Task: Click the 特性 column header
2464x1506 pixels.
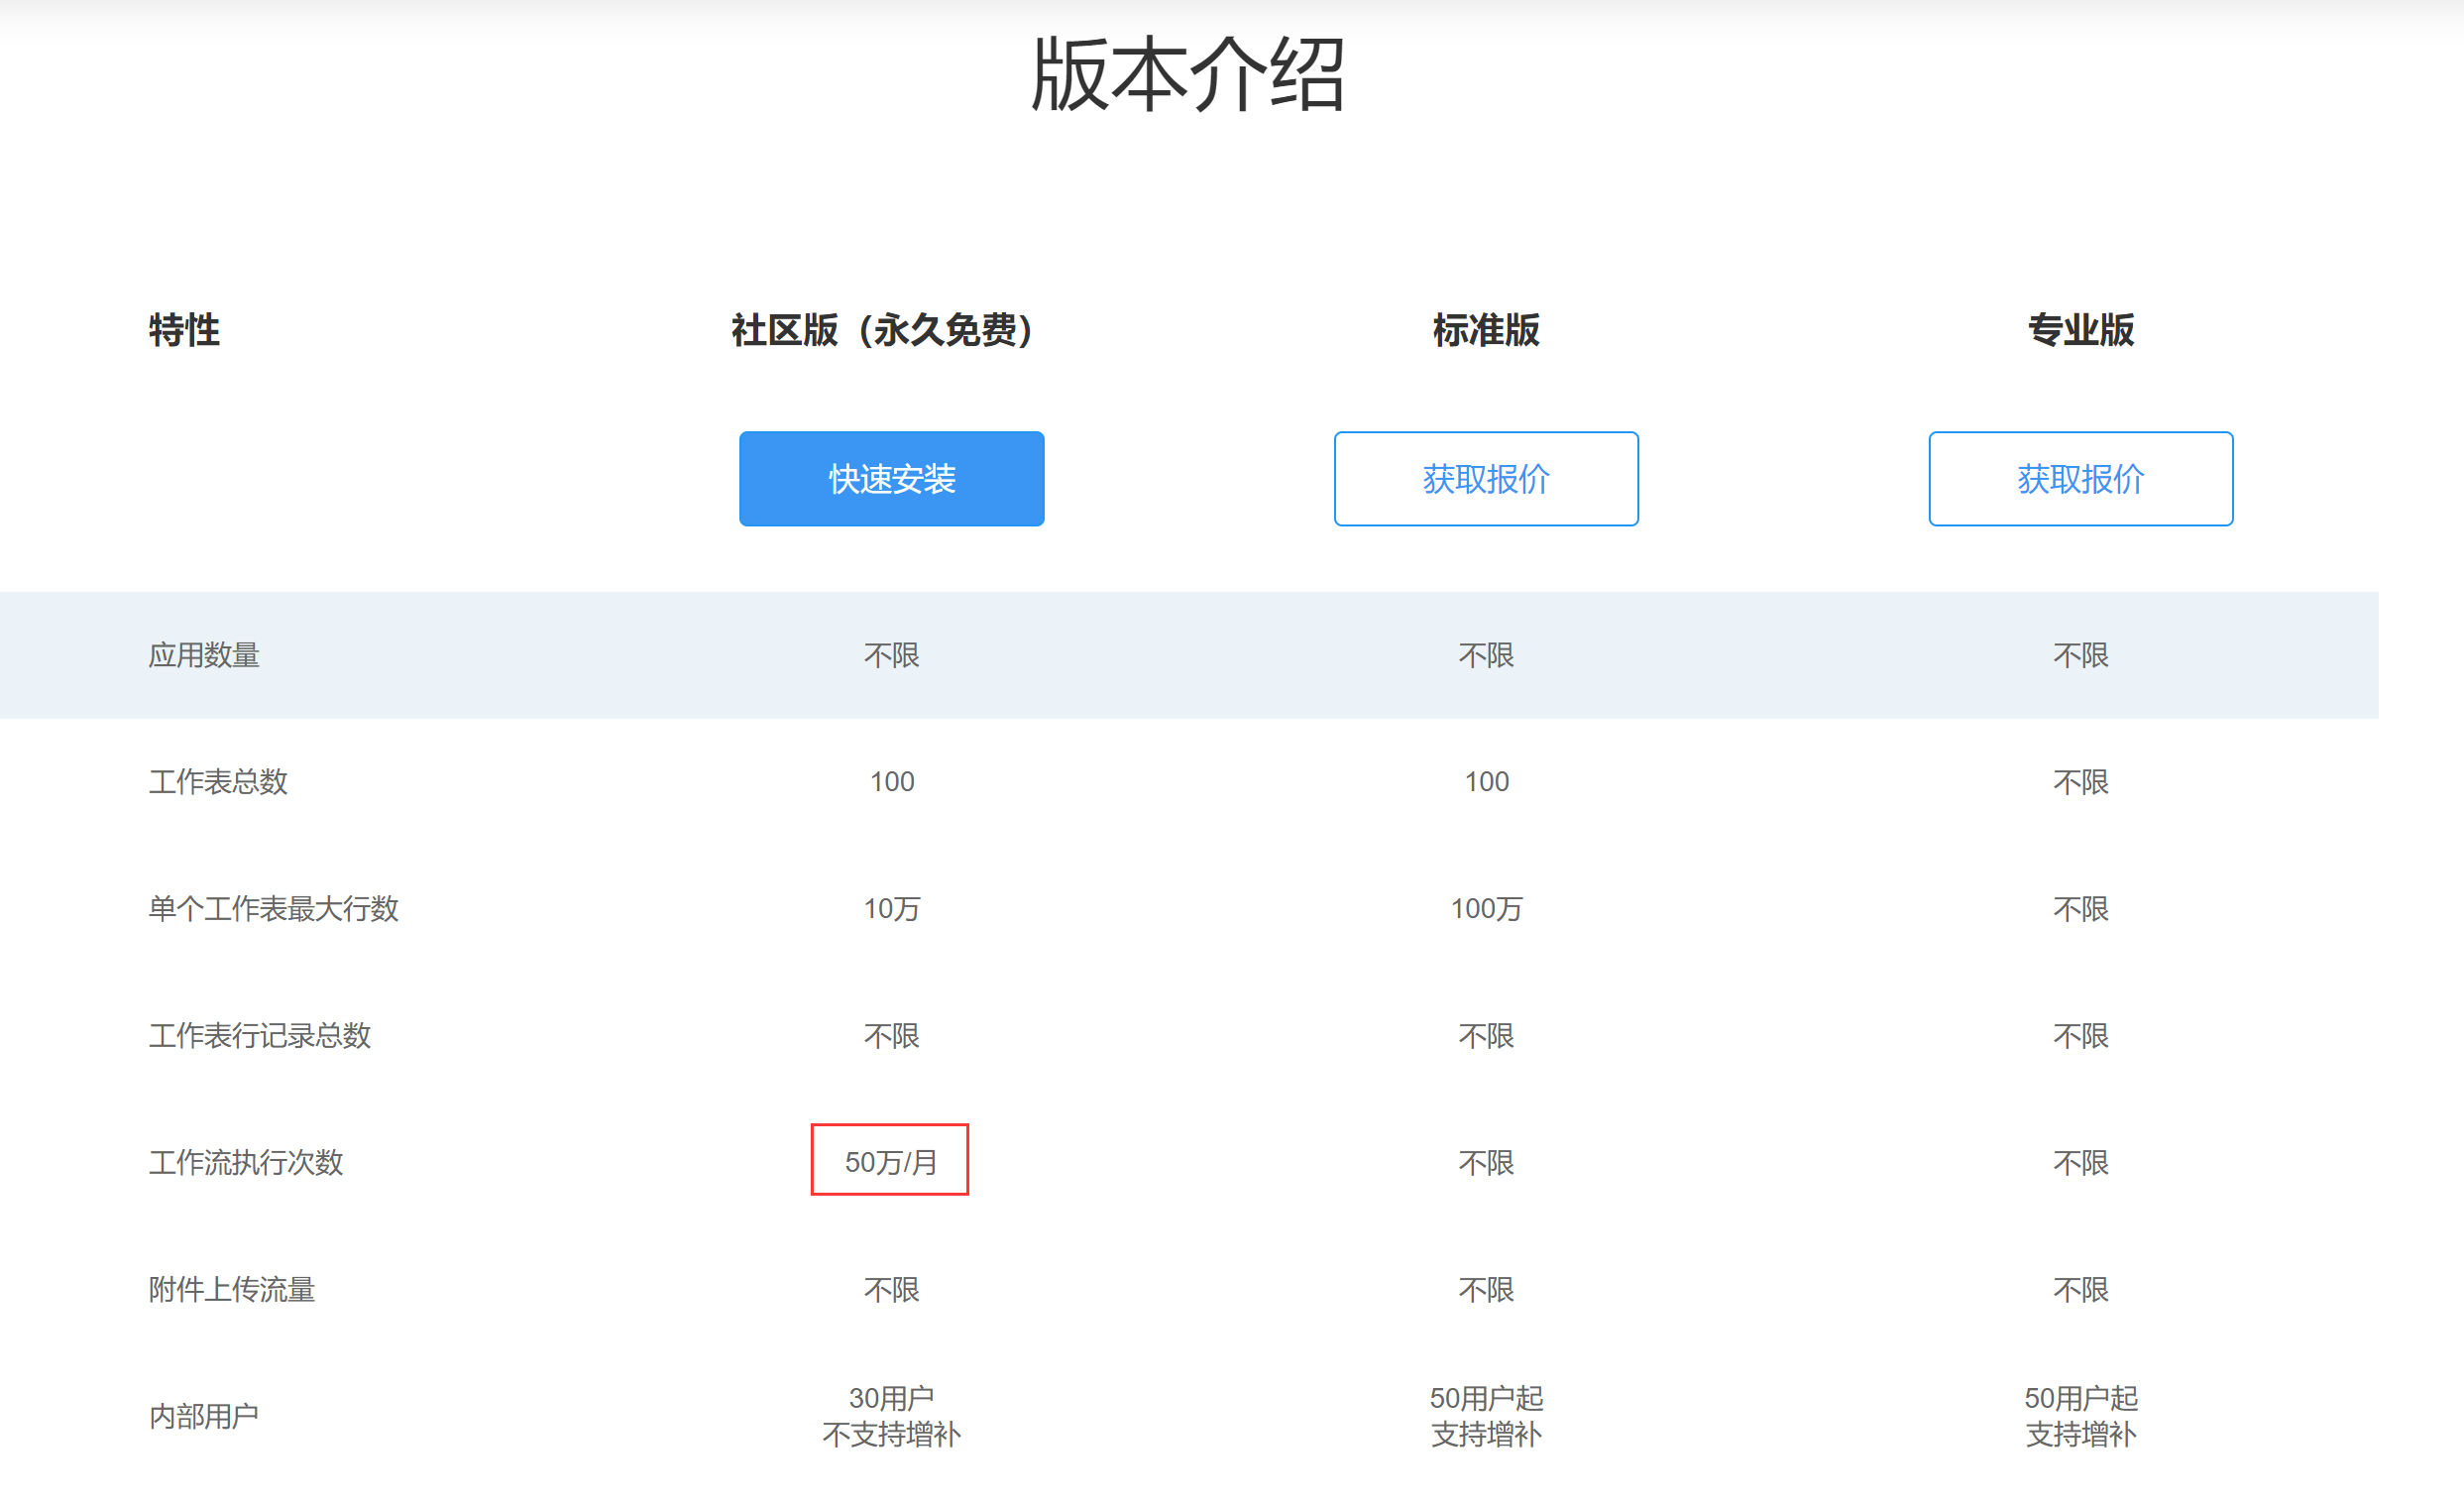Action: (184, 330)
